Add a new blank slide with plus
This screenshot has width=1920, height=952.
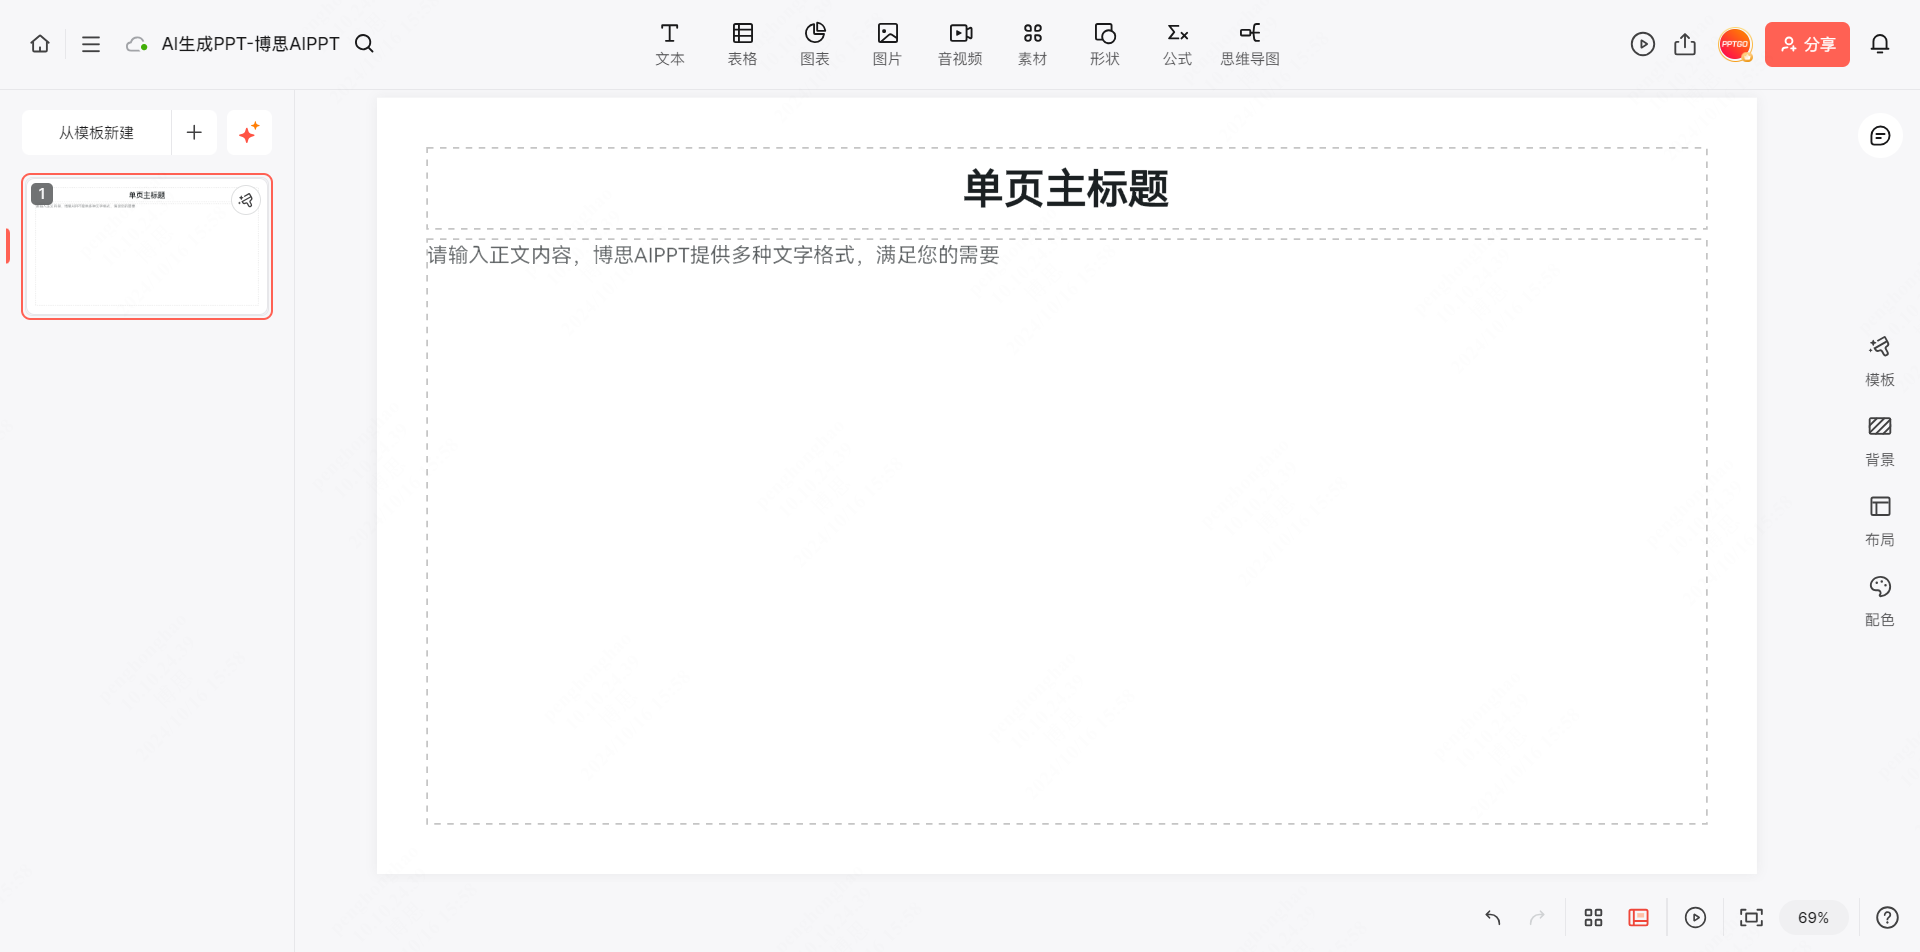pos(194,133)
